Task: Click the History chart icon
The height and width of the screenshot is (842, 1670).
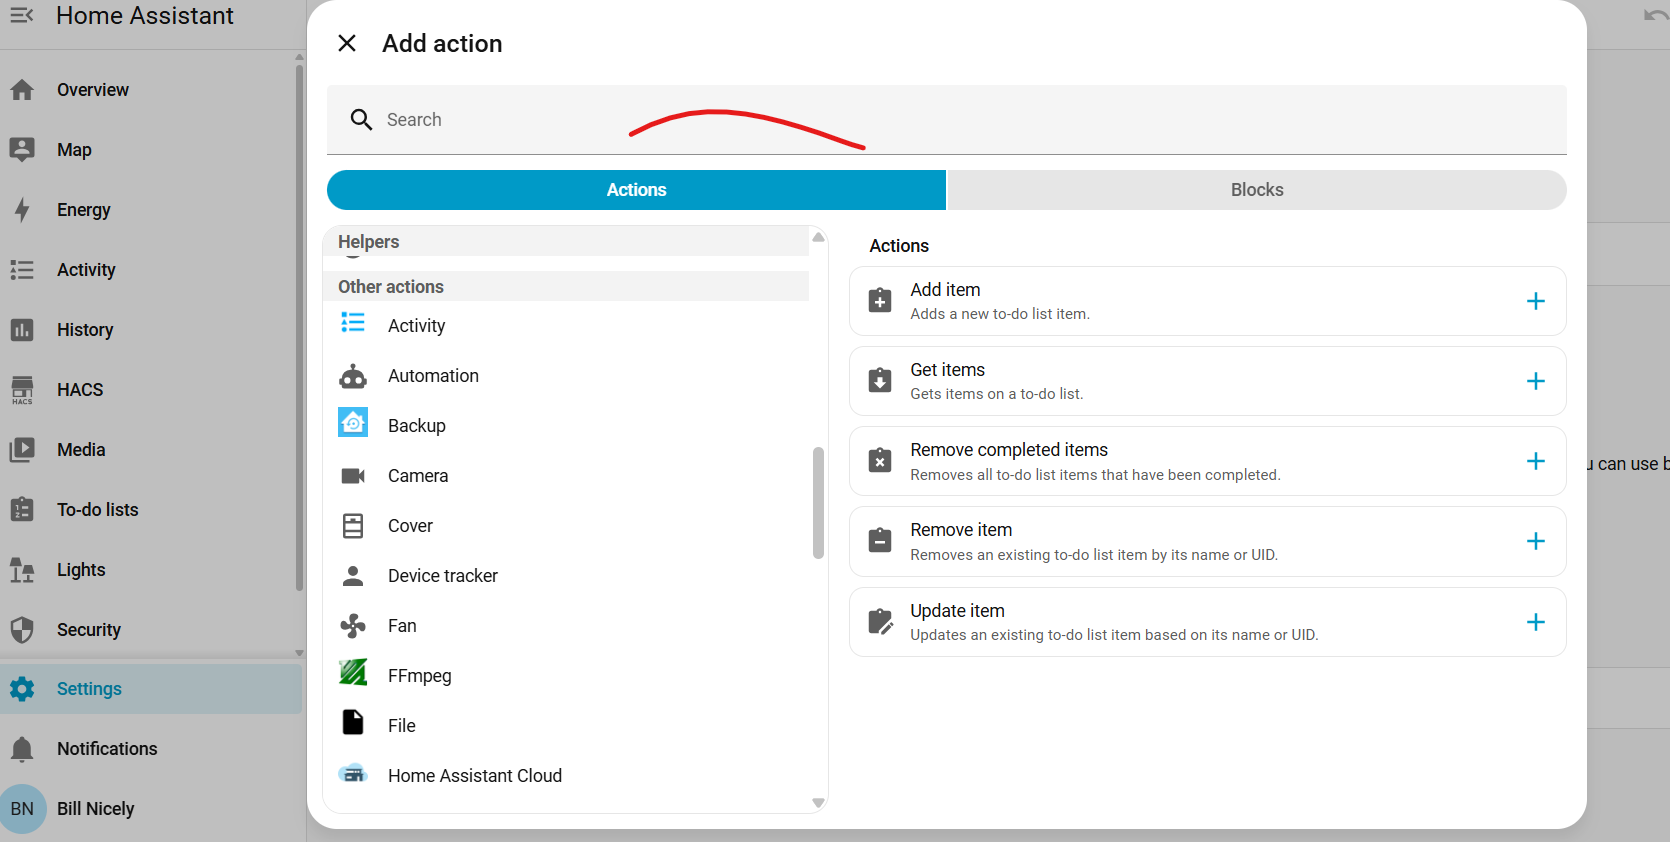Action: 22,330
